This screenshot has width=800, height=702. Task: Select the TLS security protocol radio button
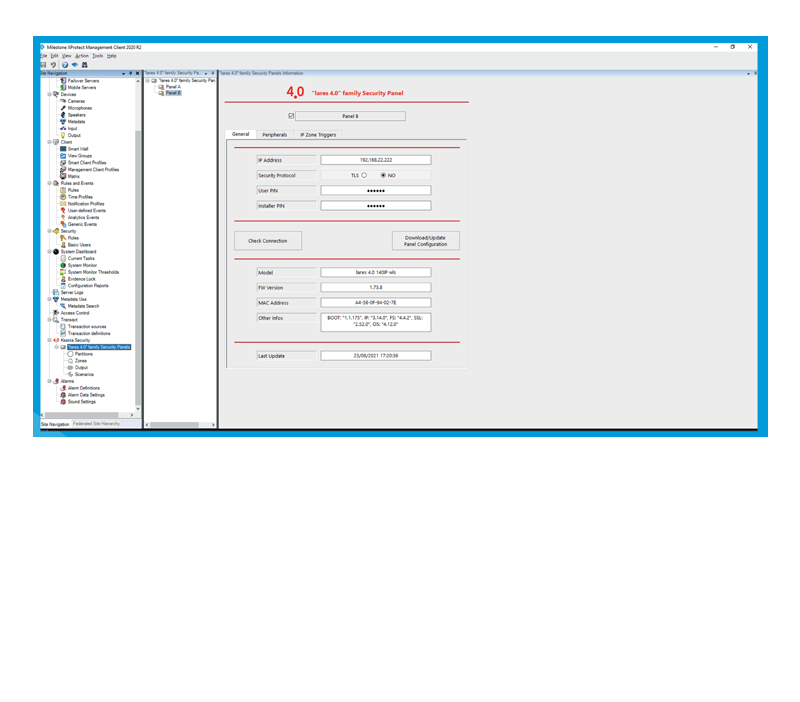tap(364, 175)
